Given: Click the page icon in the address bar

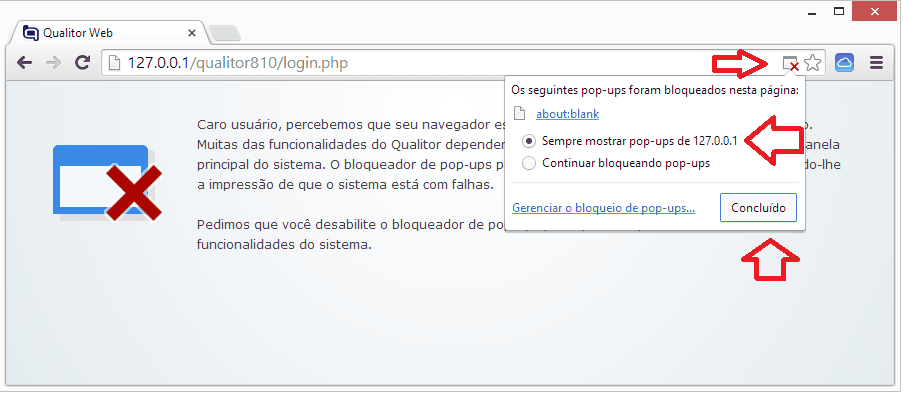Looking at the screenshot, I should click(x=115, y=63).
